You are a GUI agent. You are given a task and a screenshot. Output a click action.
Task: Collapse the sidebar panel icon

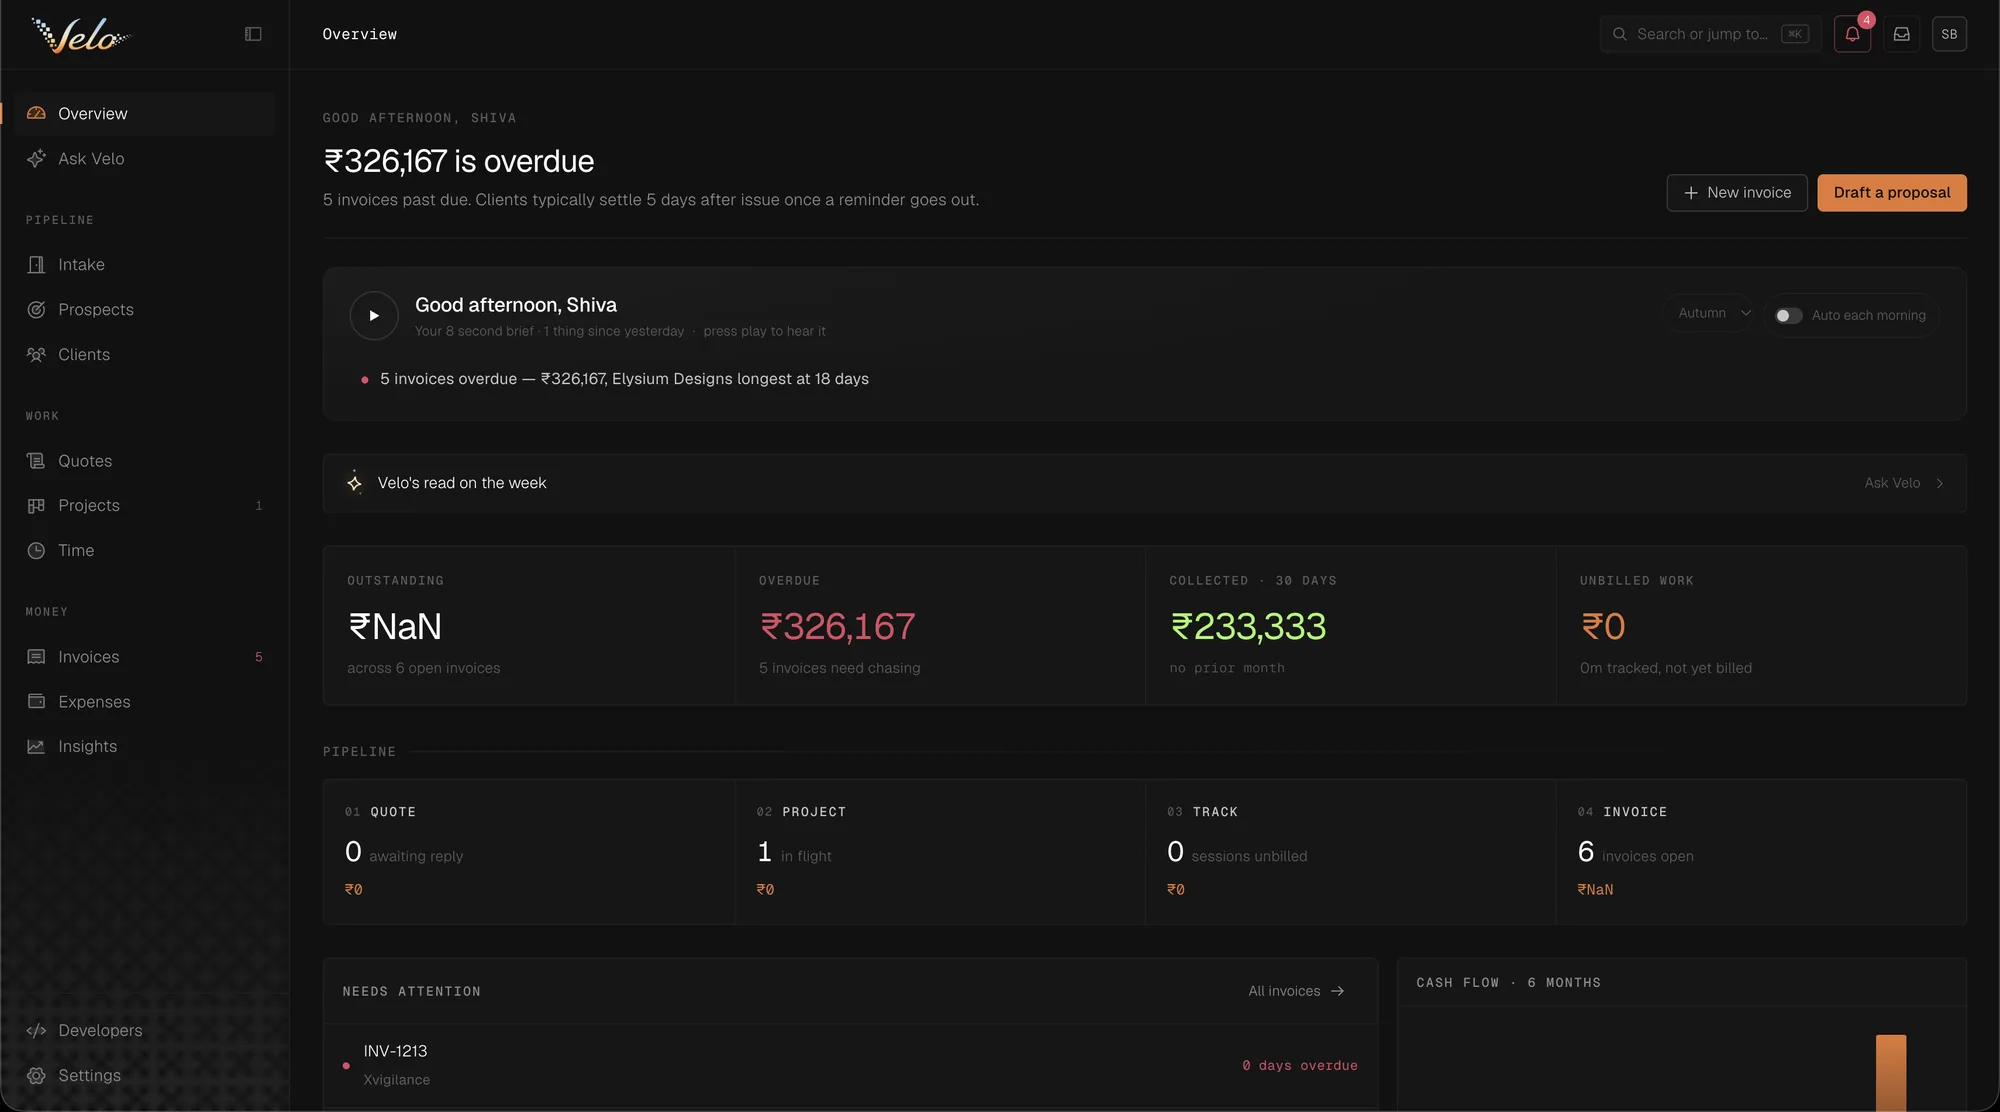253,34
